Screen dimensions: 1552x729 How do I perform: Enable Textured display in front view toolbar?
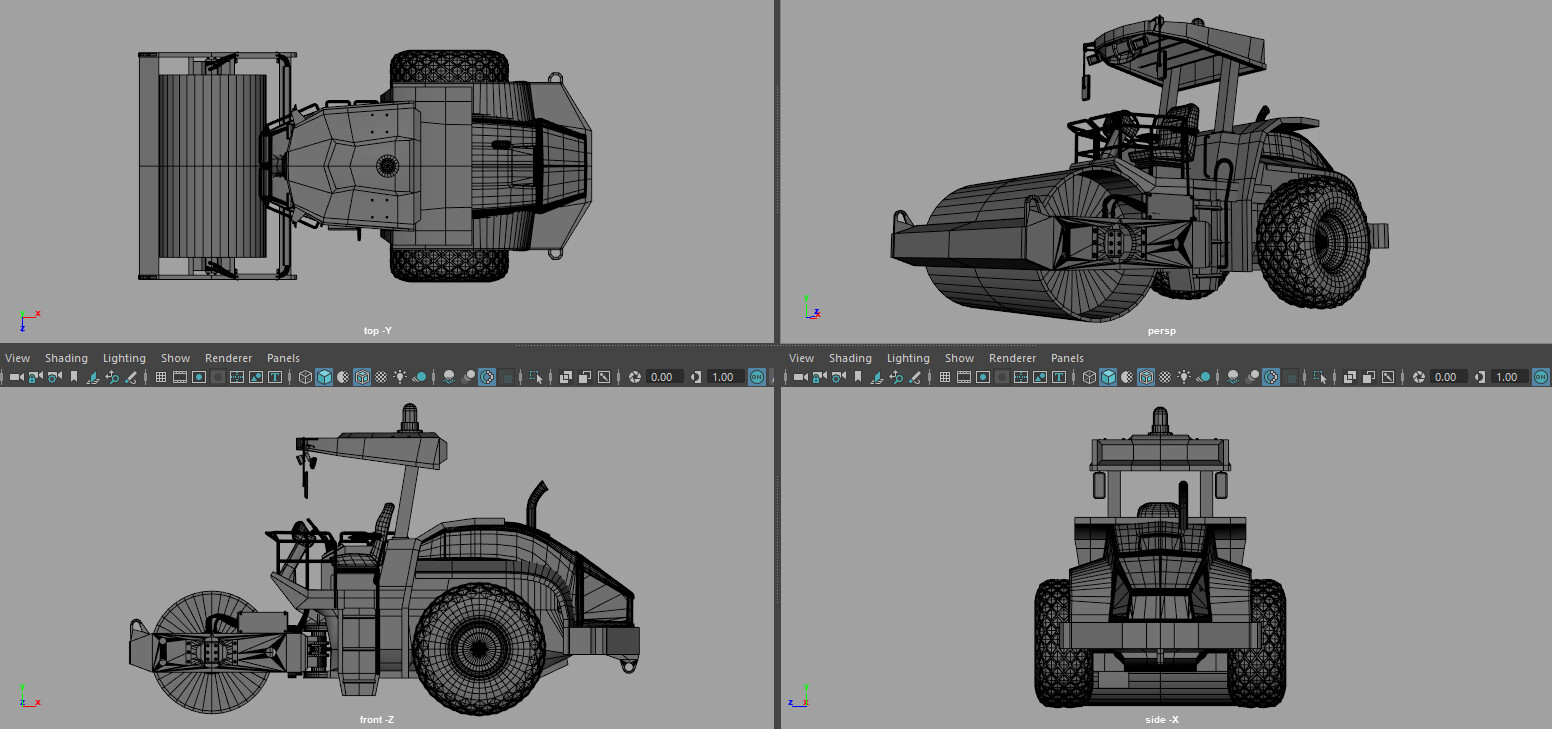coord(381,377)
